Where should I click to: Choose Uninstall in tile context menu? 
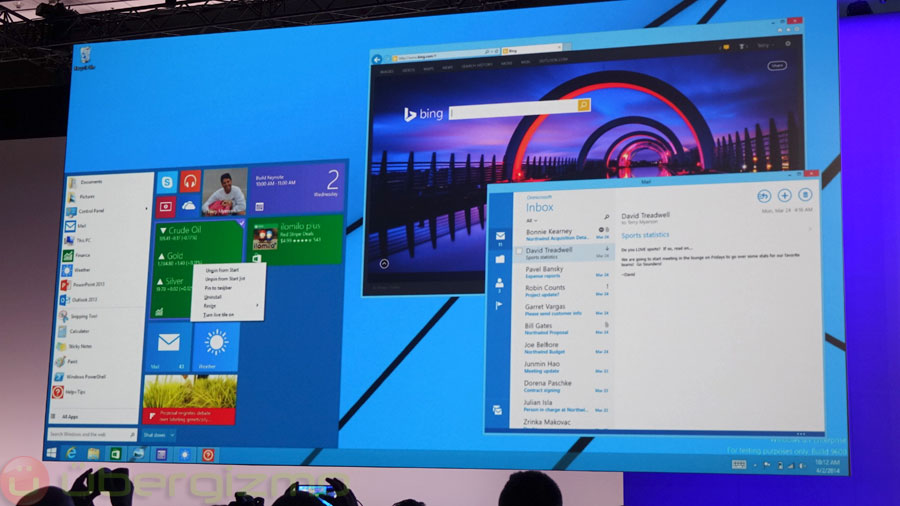[x=213, y=297]
